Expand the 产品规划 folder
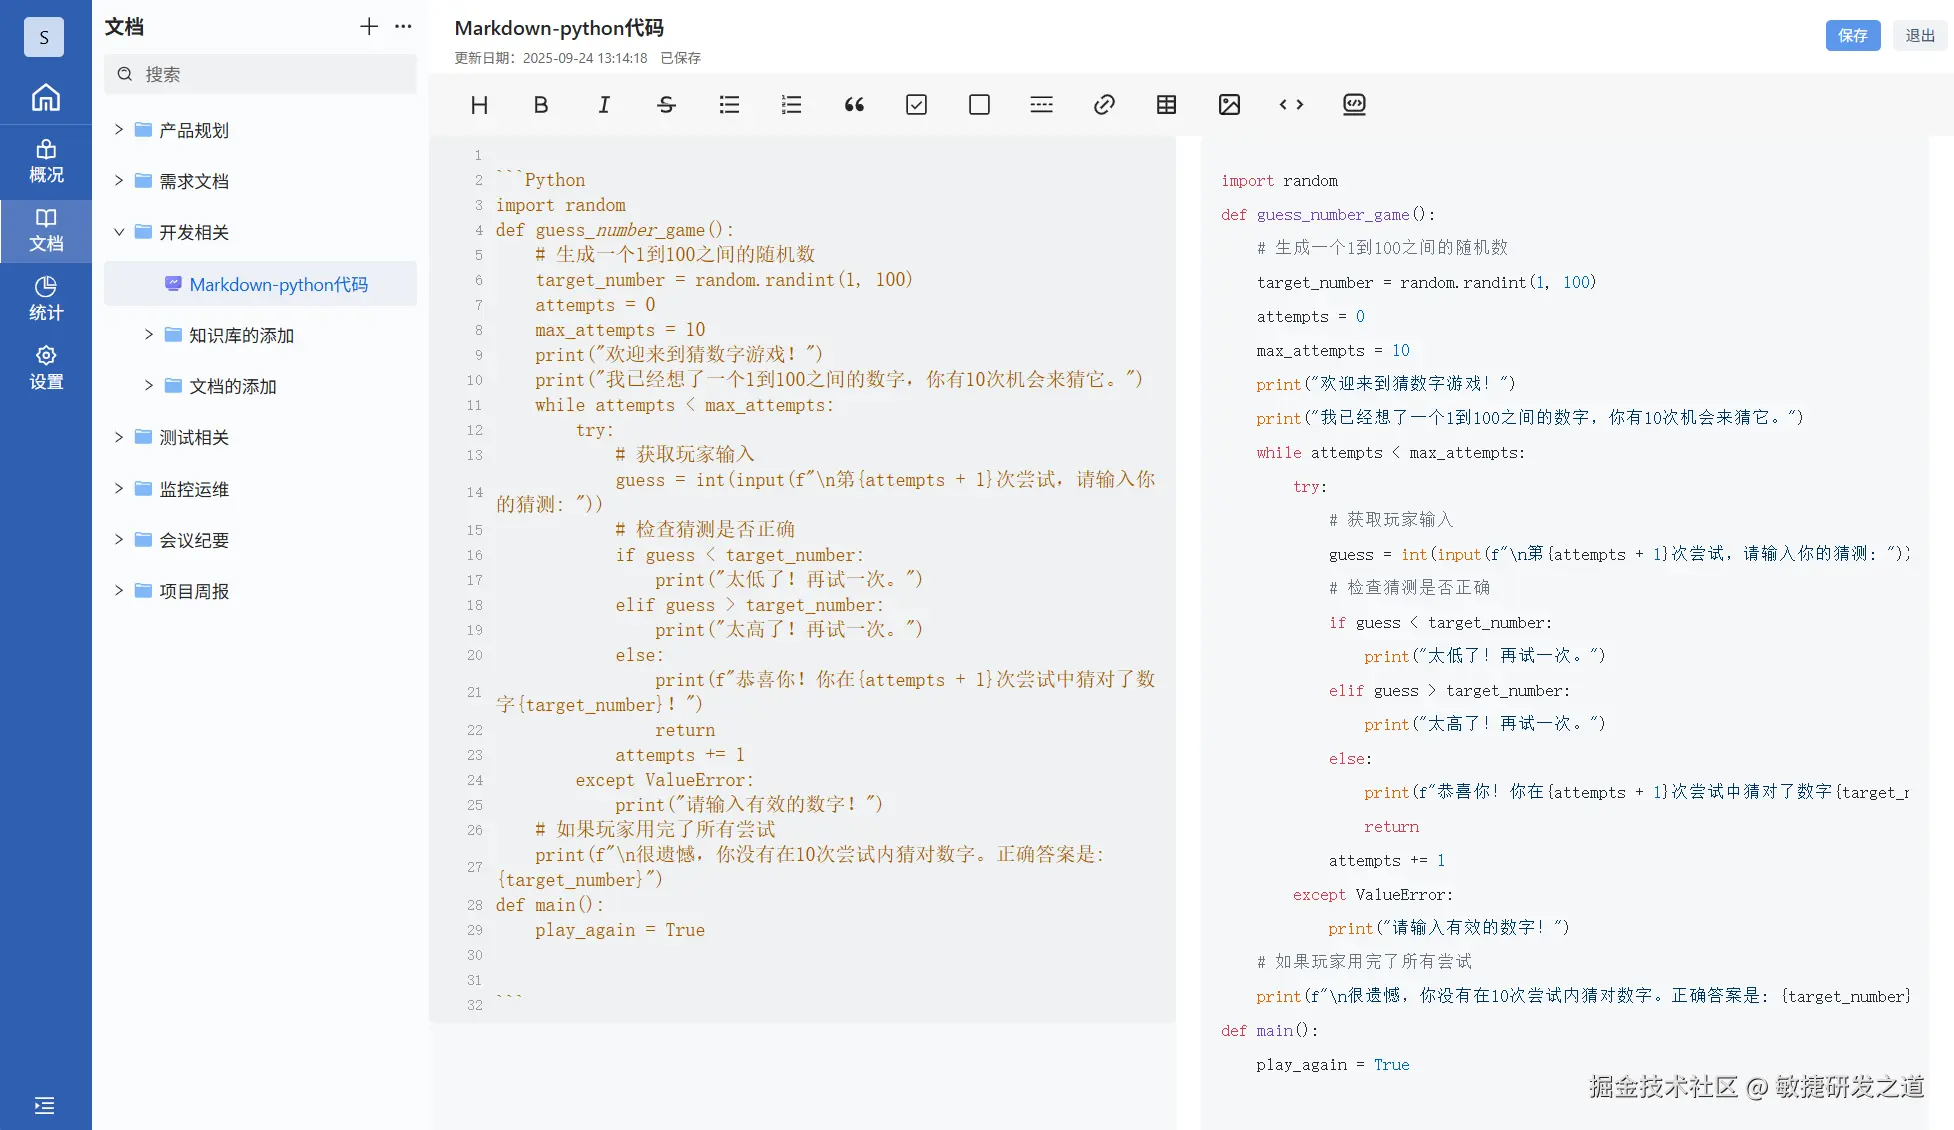 click(x=119, y=130)
